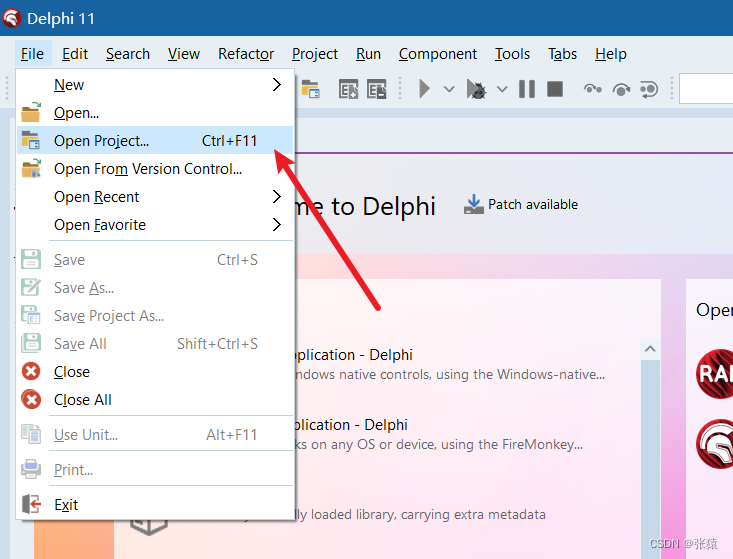Choose Open... from the File menu
This screenshot has width=733, height=559.
tap(155, 113)
